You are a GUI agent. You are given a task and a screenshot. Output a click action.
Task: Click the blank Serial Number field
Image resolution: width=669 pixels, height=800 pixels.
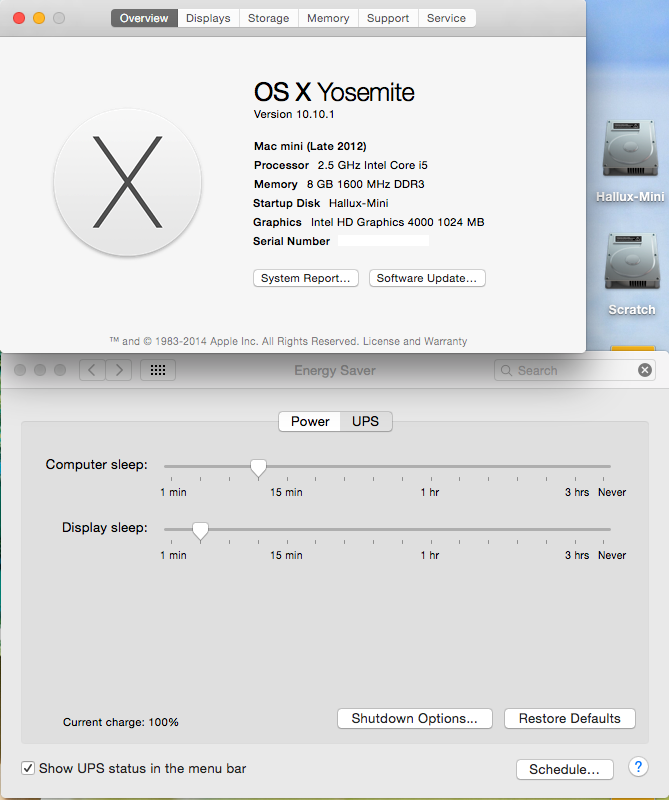pyautogui.click(x=383, y=241)
